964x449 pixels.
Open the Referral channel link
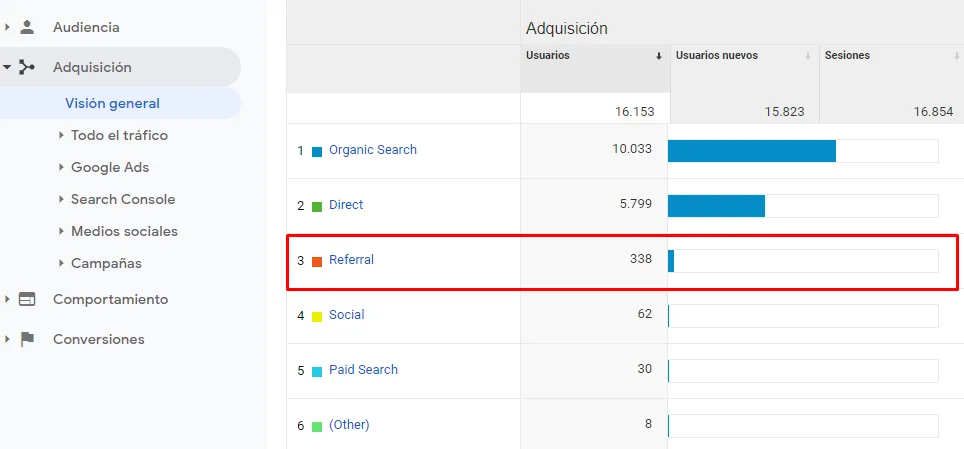[351, 260]
